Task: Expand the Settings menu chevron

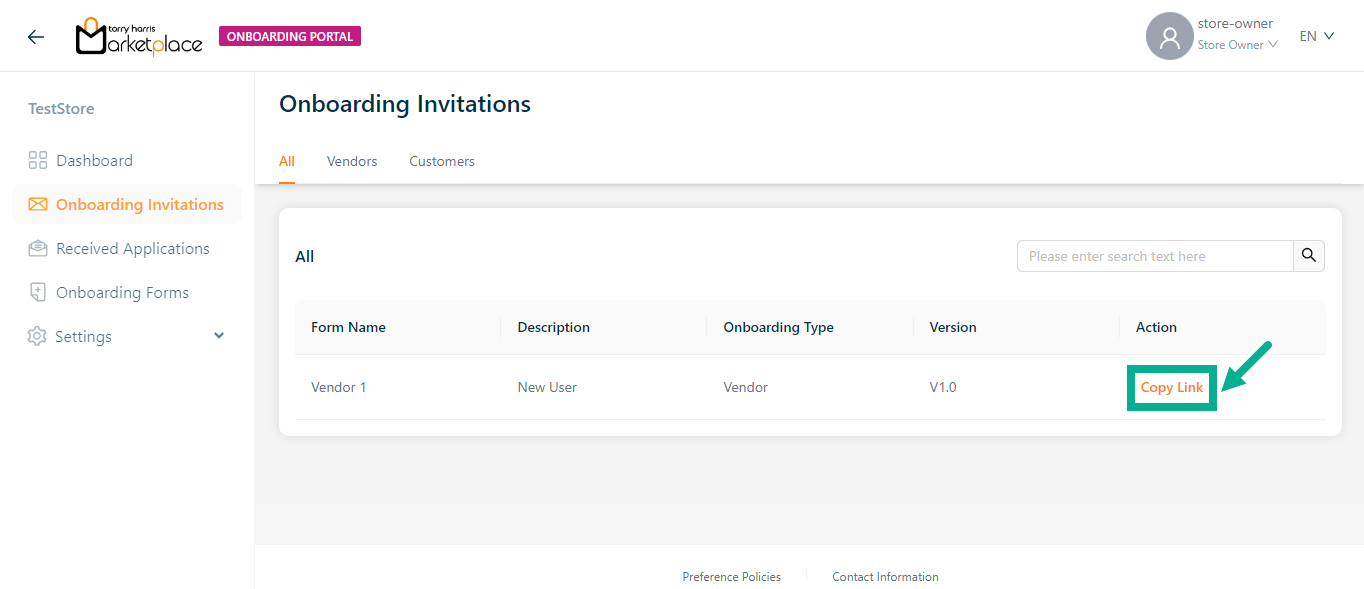Action: click(219, 336)
